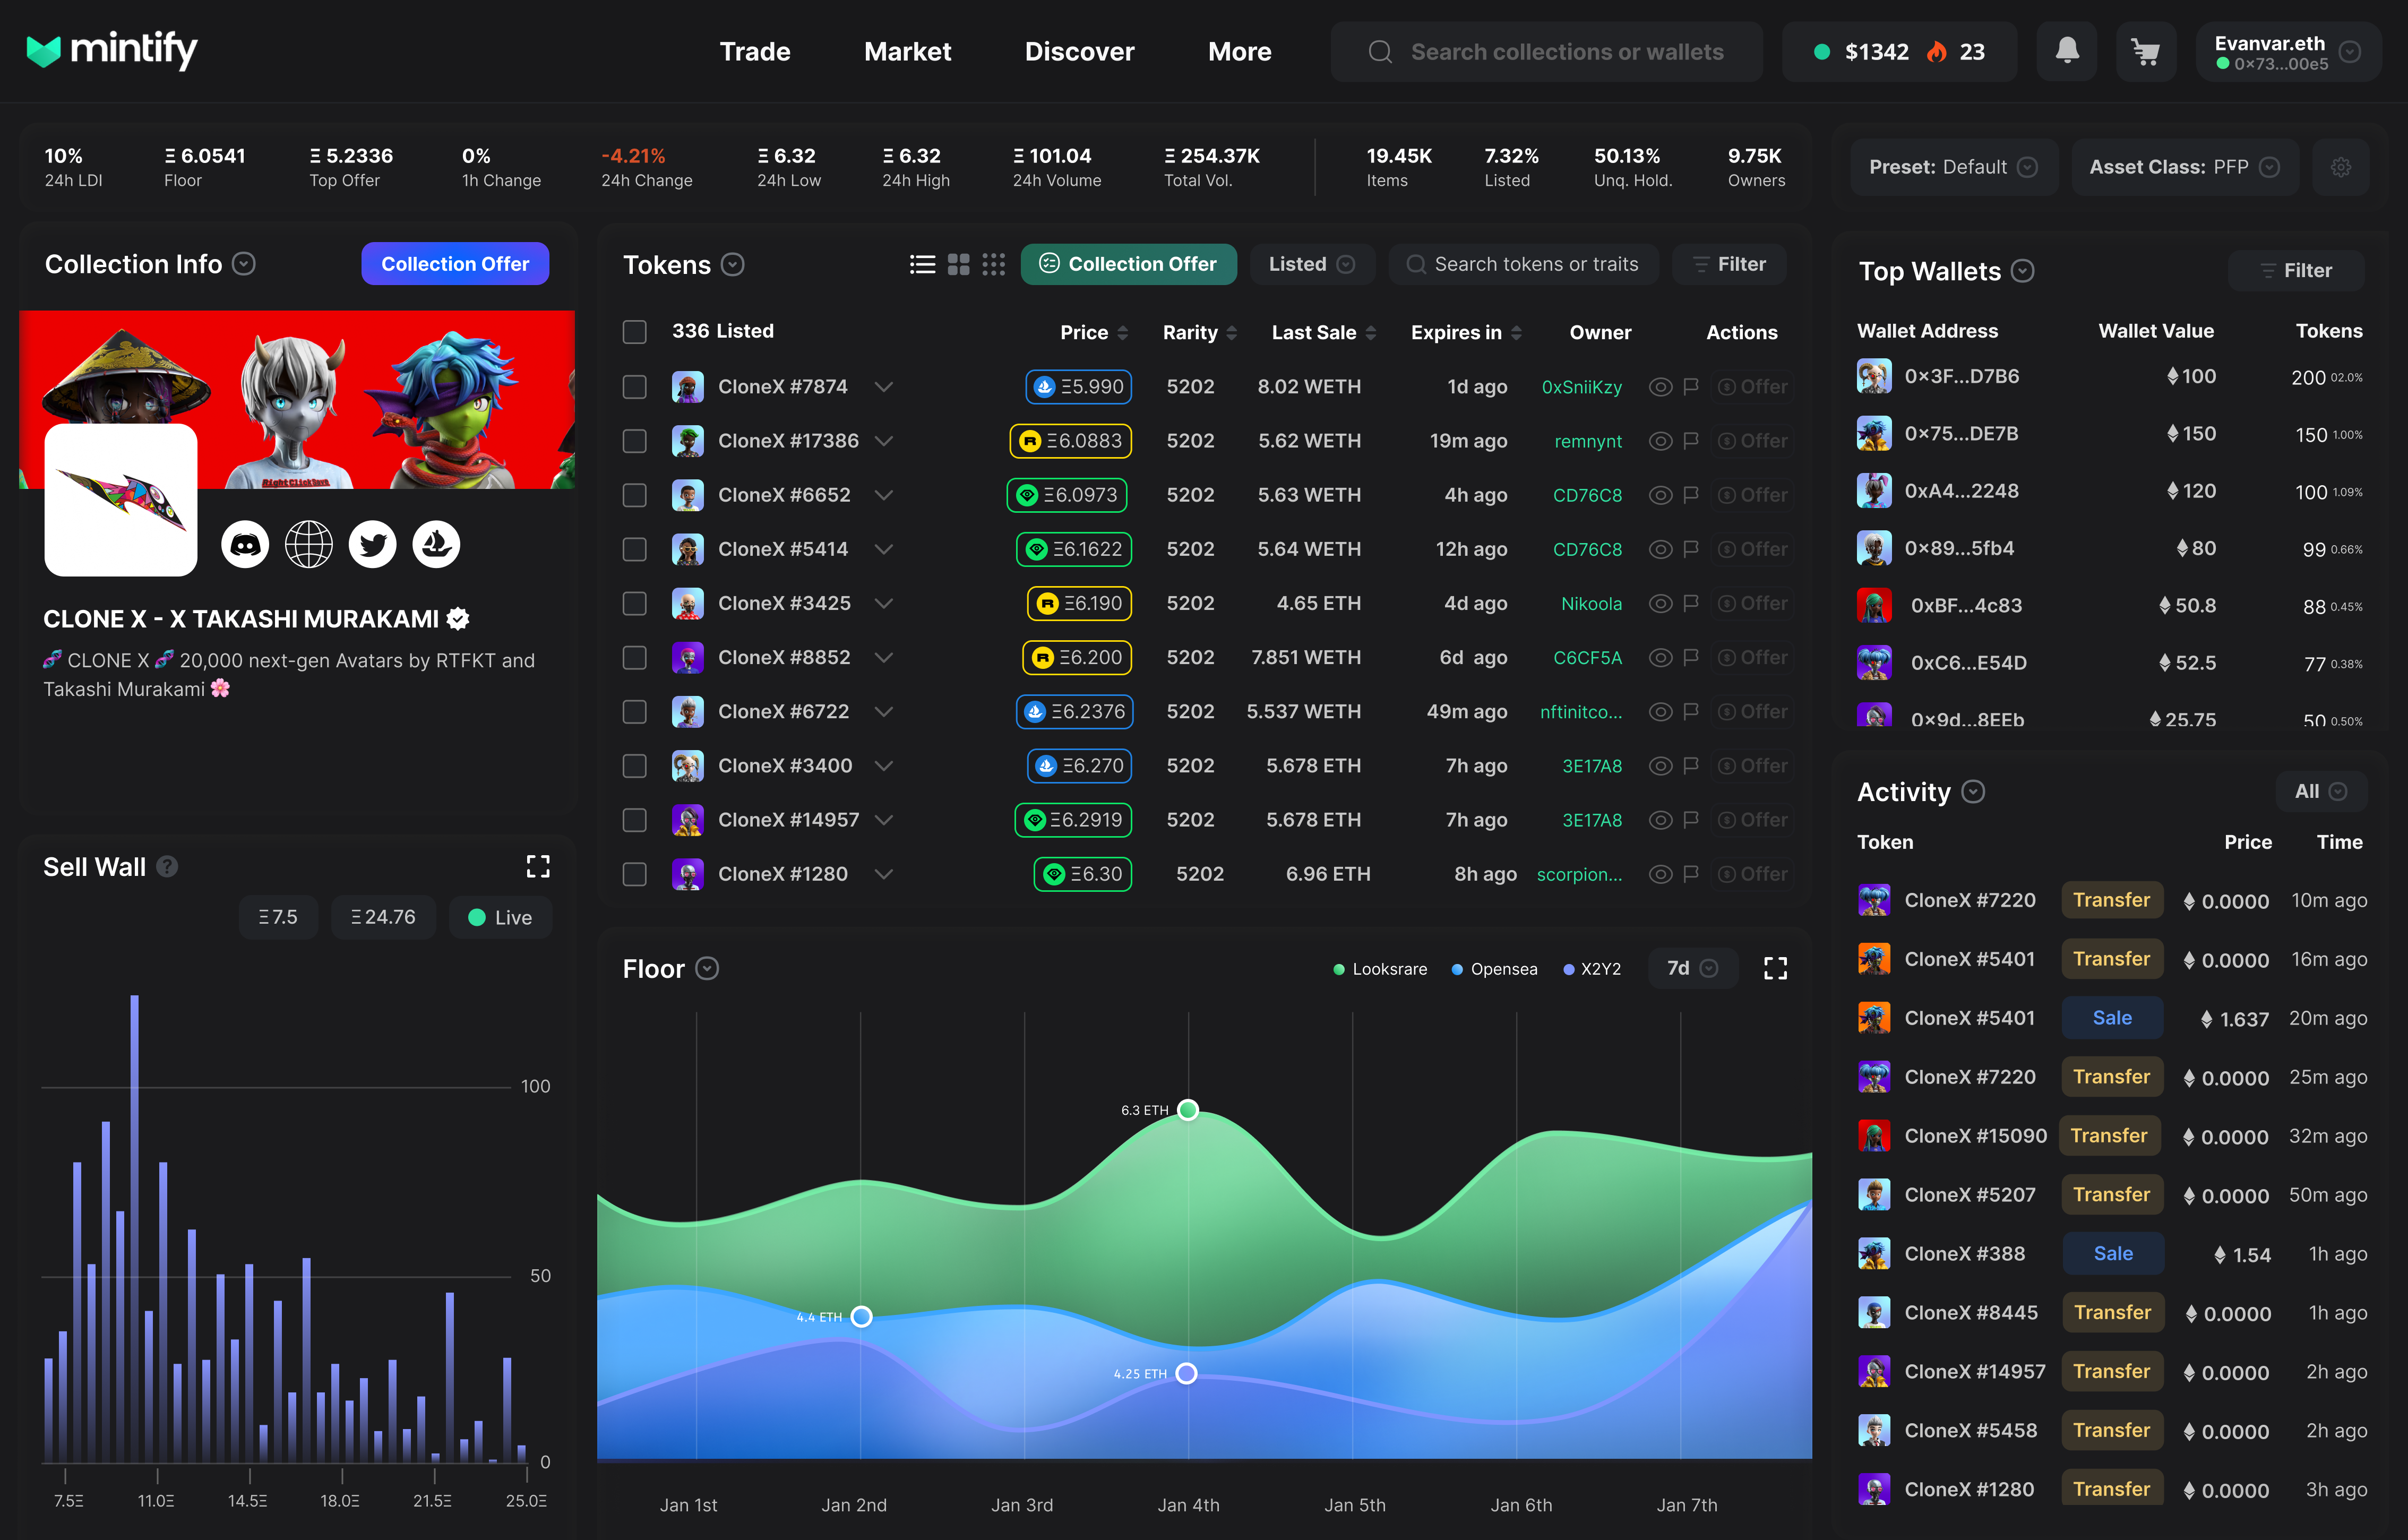
Task: Expand the CloneX #7874 row chevron
Action: (x=884, y=386)
